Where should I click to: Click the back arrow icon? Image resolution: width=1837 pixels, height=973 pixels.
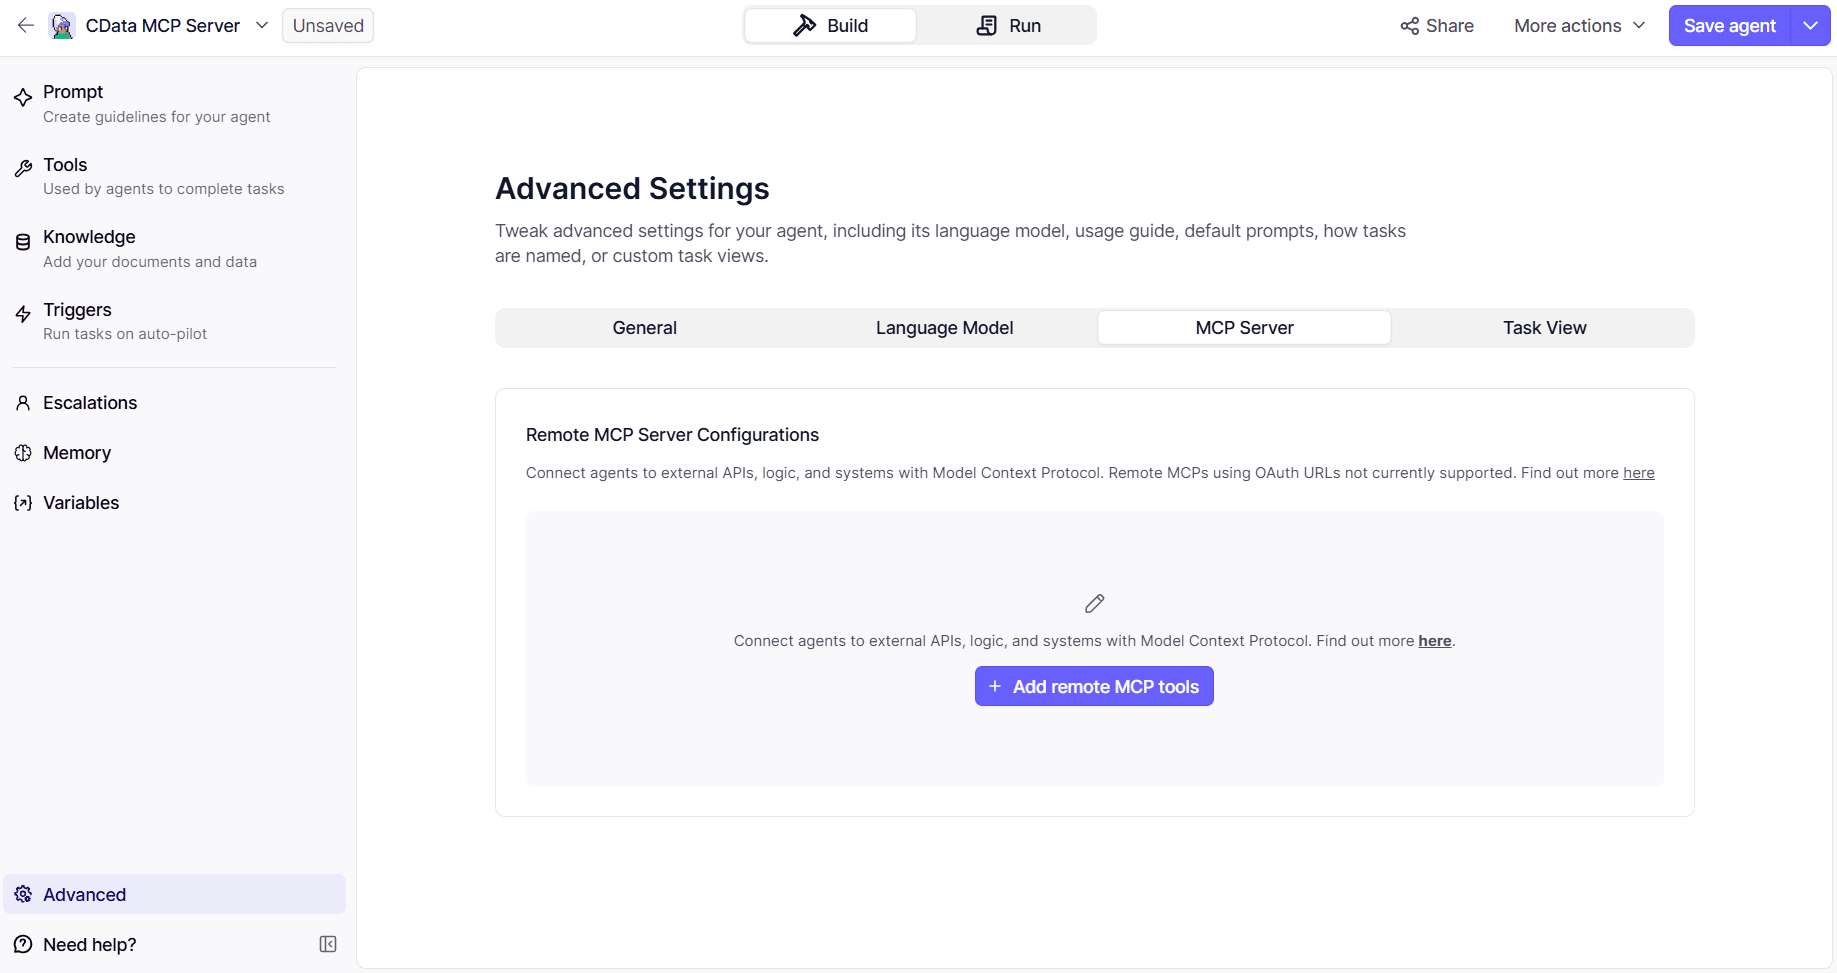pyautogui.click(x=26, y=26)
